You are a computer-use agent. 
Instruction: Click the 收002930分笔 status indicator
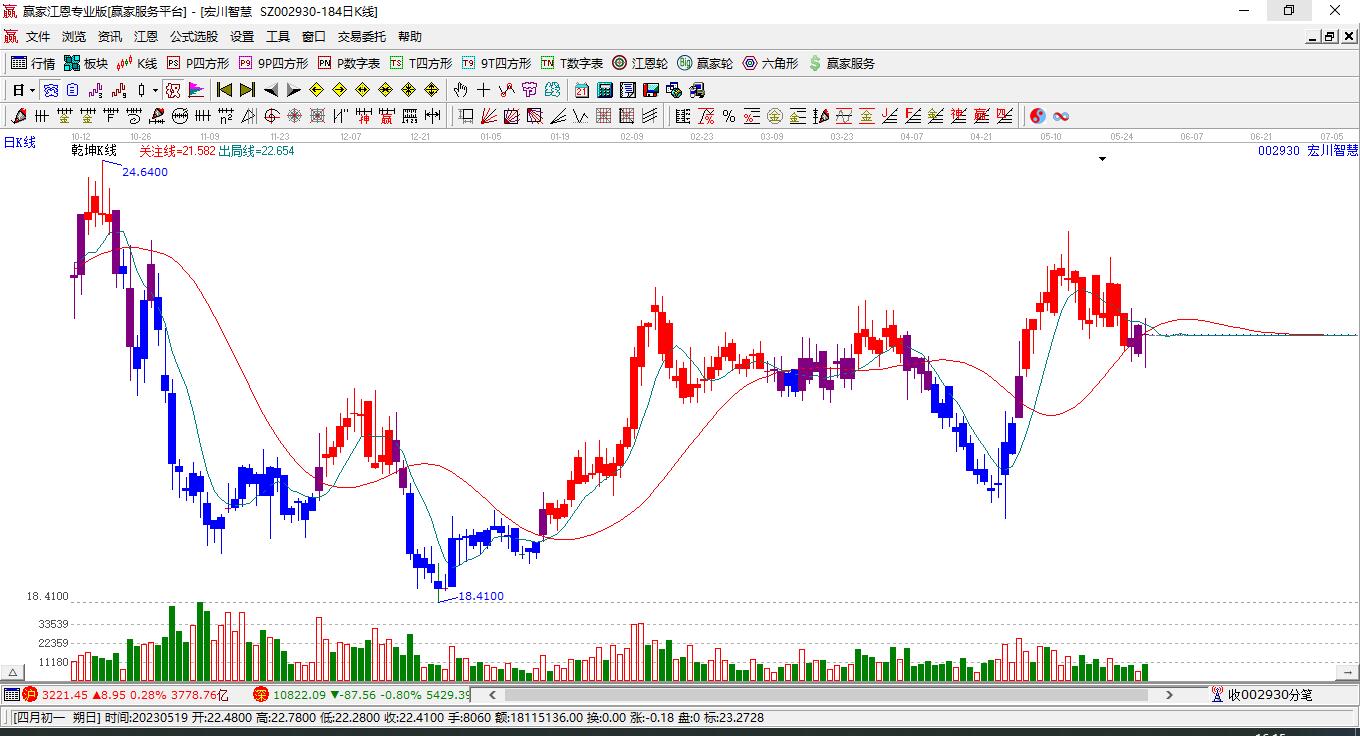(1261, 694)
